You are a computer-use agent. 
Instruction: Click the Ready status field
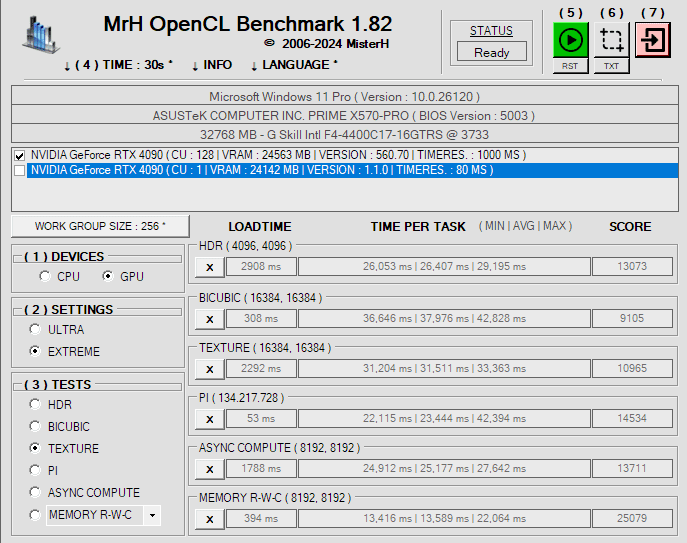[491, 52]
